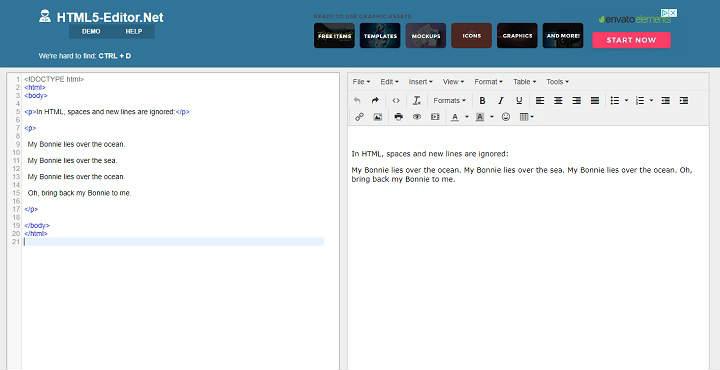Click the closing </body> tag line
This screenshot has height=370, width=720.
point(37,225)
